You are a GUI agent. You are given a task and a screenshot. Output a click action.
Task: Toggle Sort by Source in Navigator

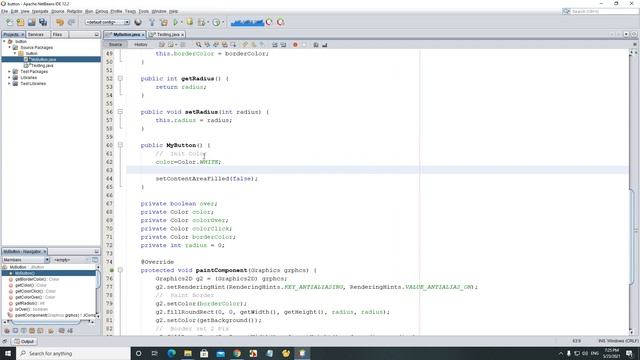pos(70,331)
